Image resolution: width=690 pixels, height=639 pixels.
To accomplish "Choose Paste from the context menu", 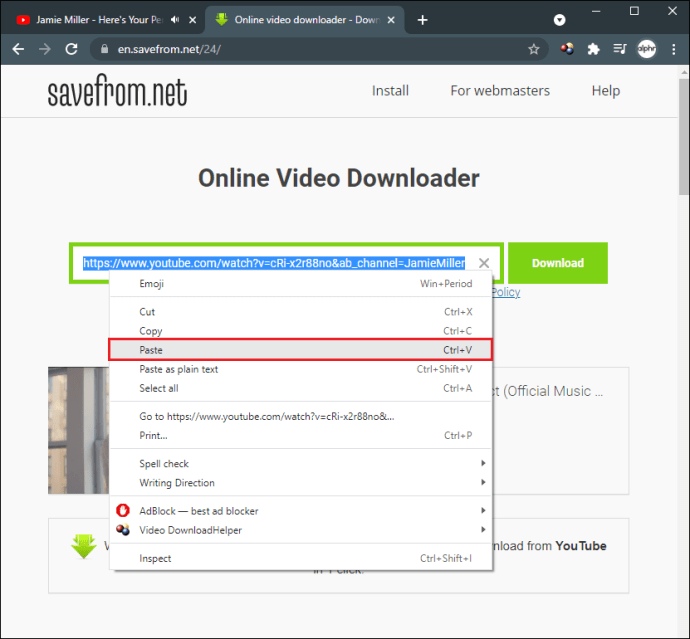I will (x=301, y=350).
